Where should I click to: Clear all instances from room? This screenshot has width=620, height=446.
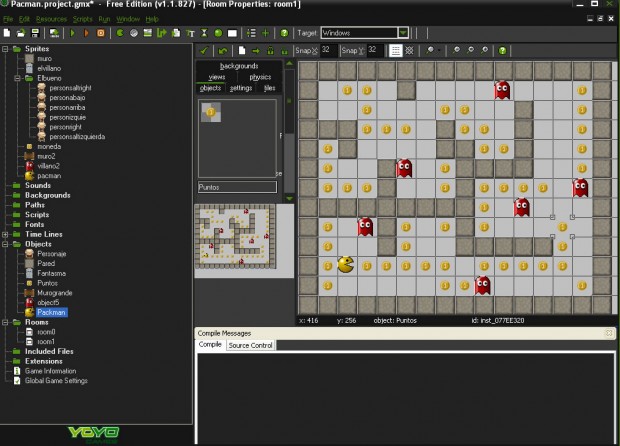[242, 51]
